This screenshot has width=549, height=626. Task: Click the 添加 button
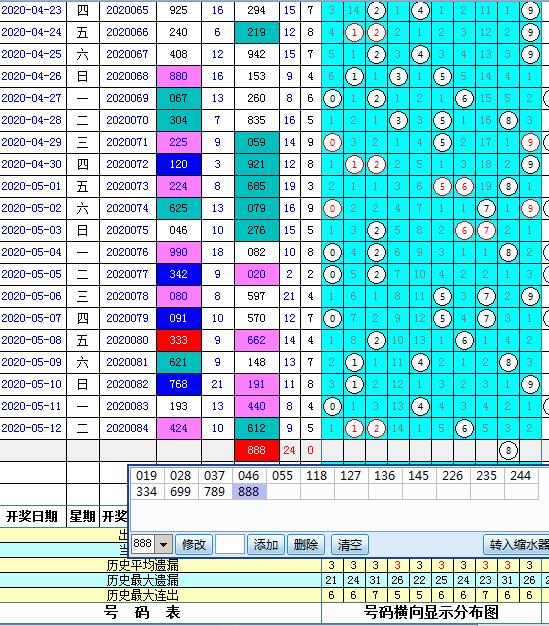pos(266,544)
